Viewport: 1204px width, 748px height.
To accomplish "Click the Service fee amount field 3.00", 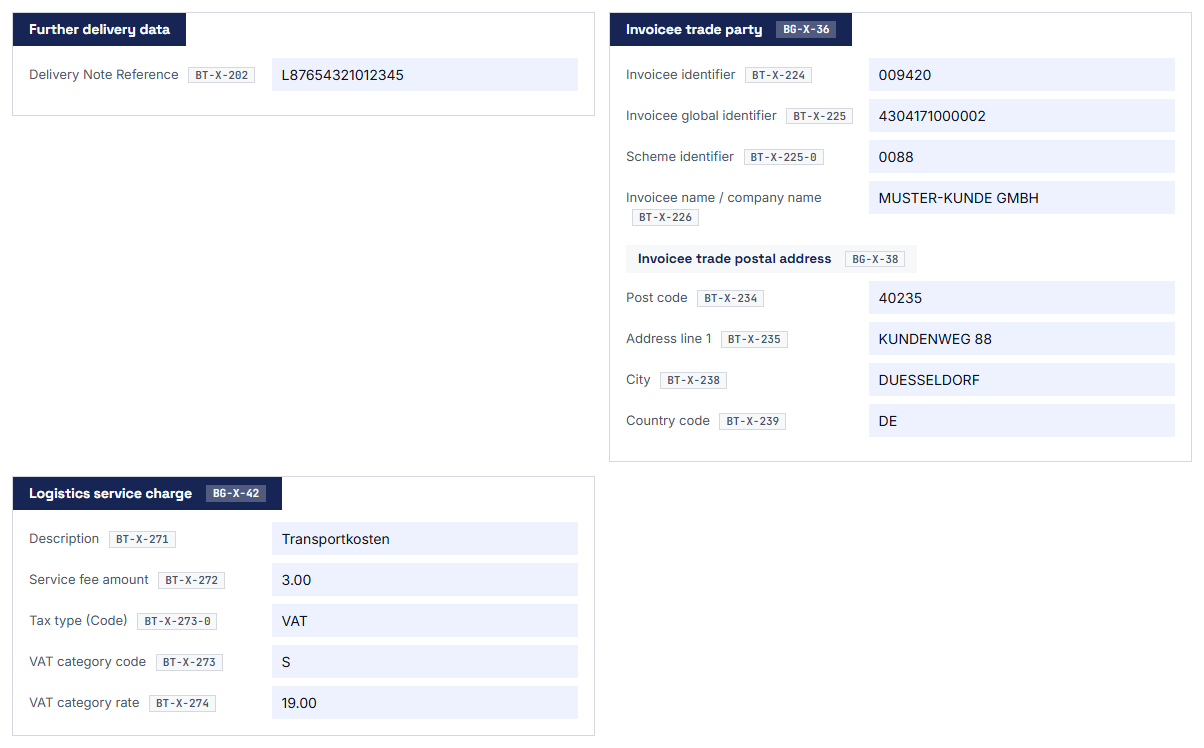I will pos(425,580).
